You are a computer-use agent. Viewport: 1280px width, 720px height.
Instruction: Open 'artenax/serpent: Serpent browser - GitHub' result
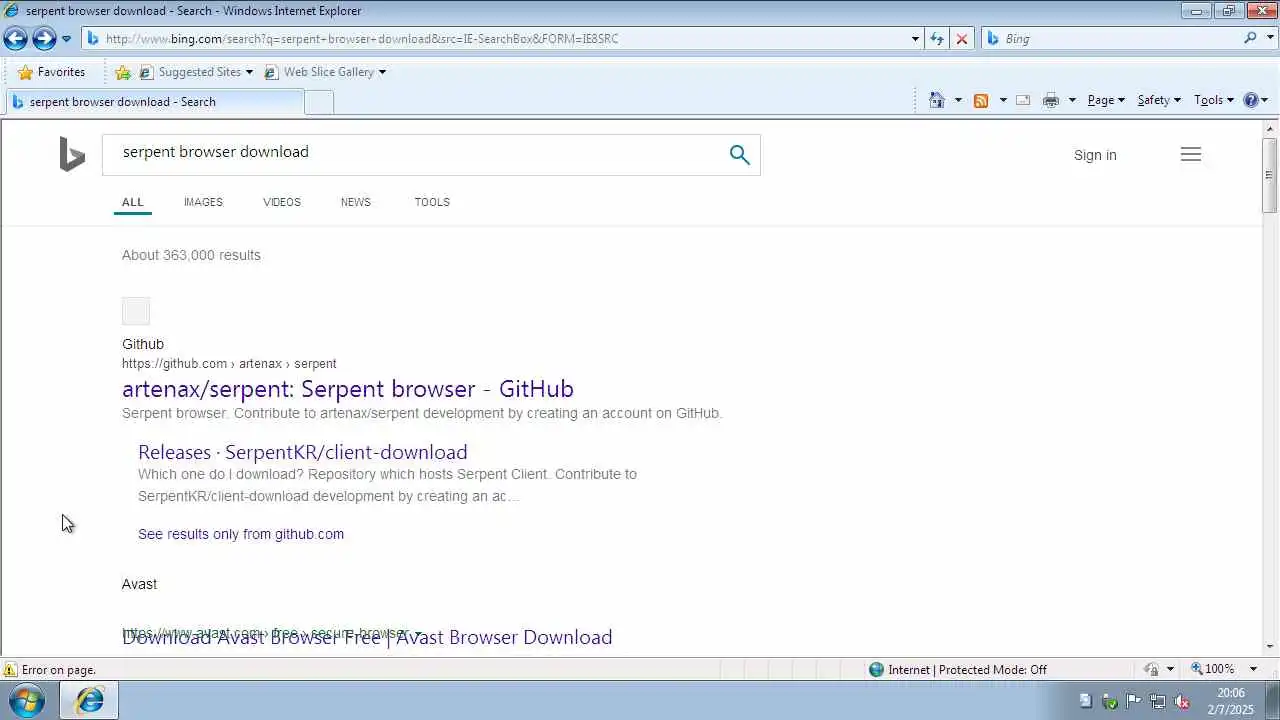pyautogui.click(x=348, y=389)
